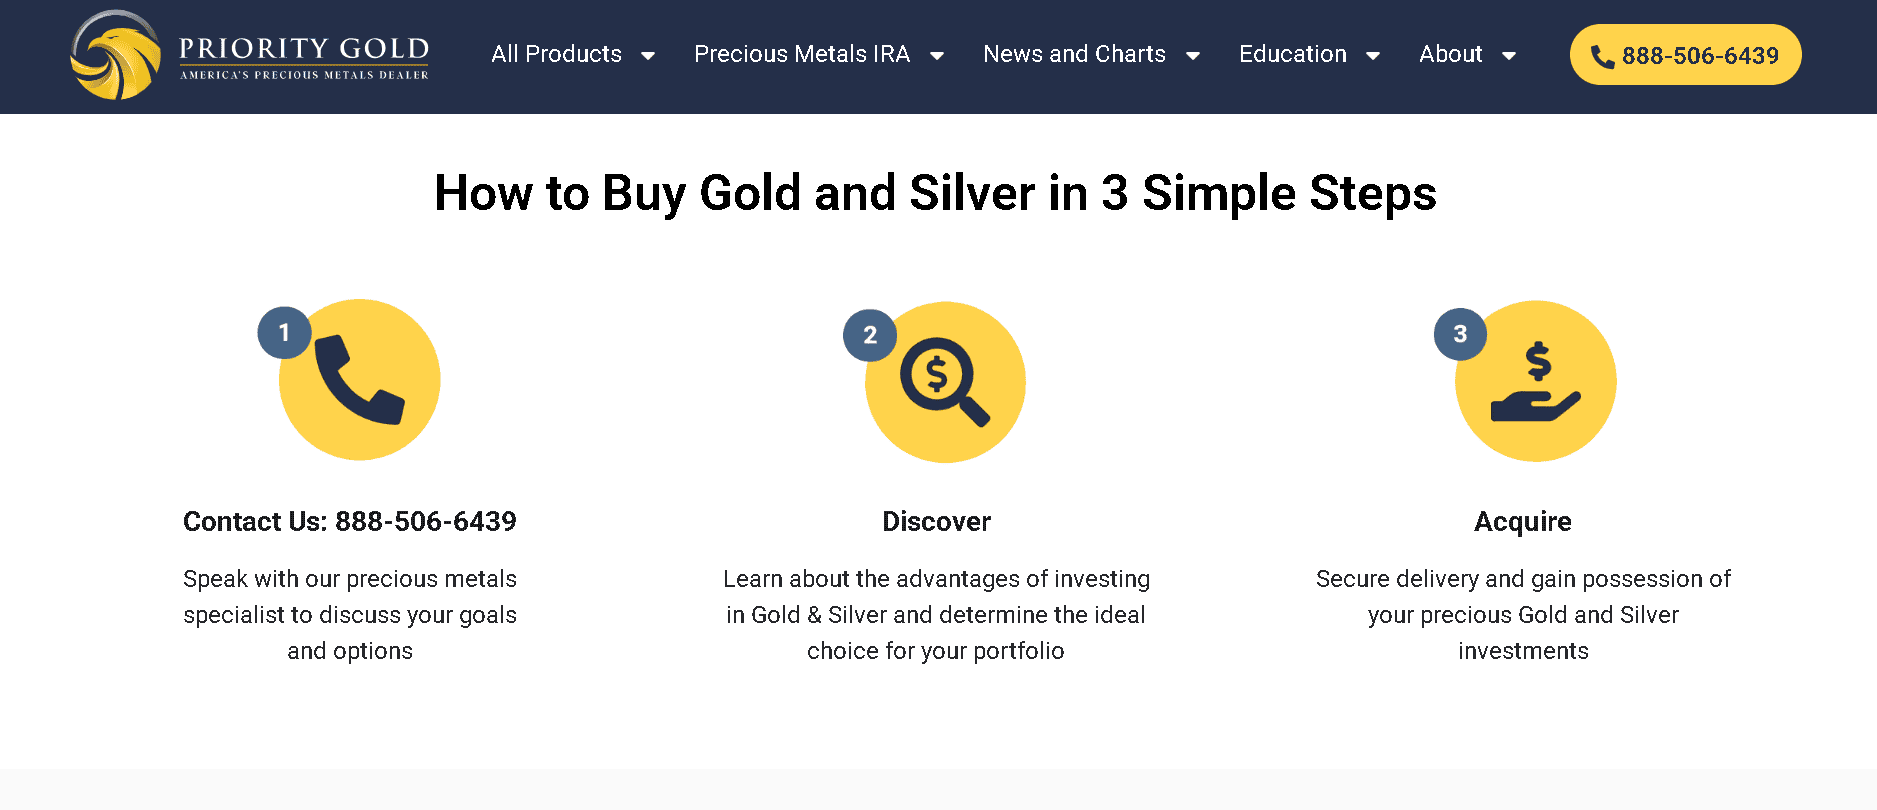Screen dimensions: 1877x810
Task: Click the Acquire heading
Action: coord(1523,521)
